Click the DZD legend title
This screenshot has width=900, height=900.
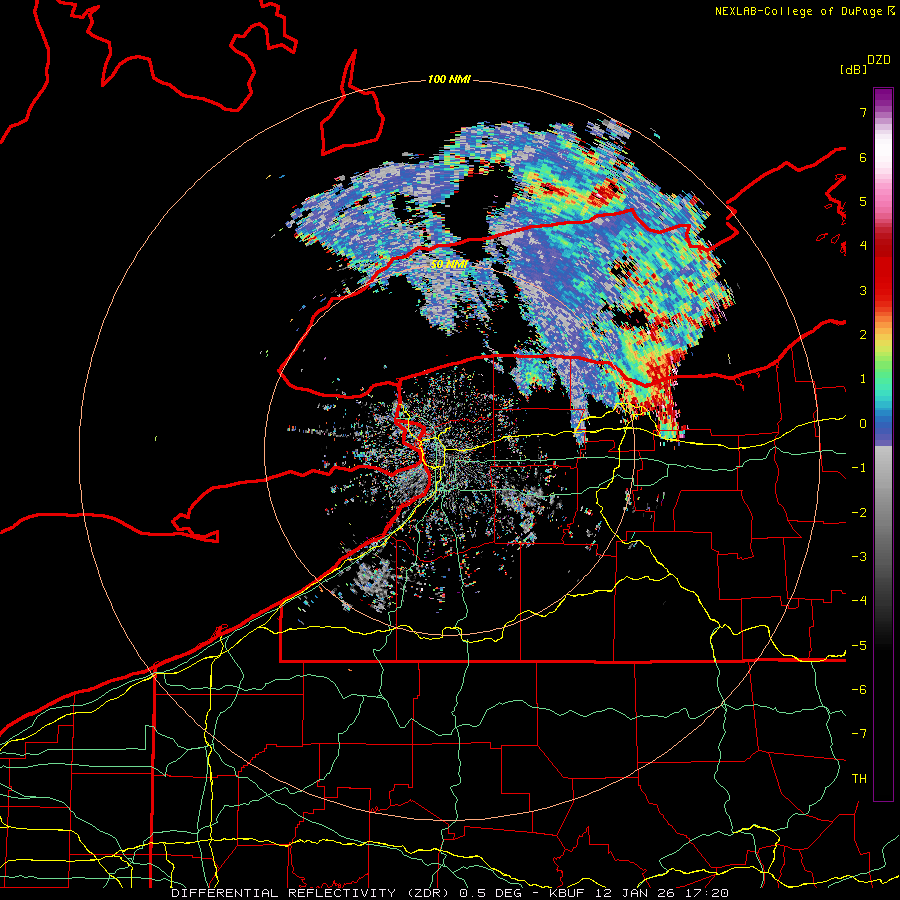[879, 60]
